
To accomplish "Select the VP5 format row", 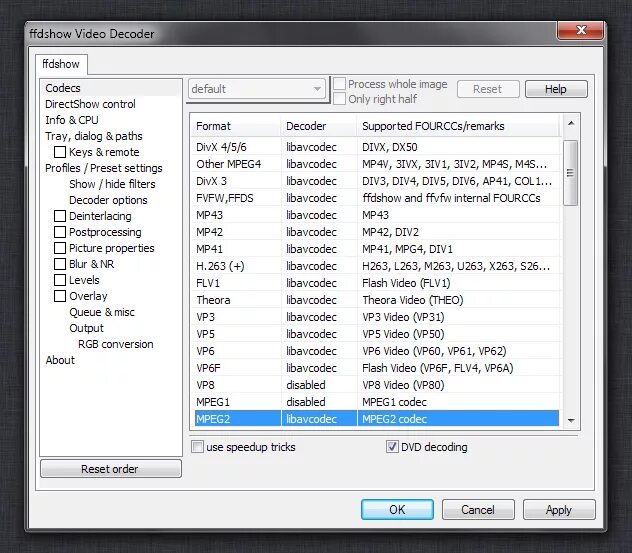I will (x=376, y=334).
